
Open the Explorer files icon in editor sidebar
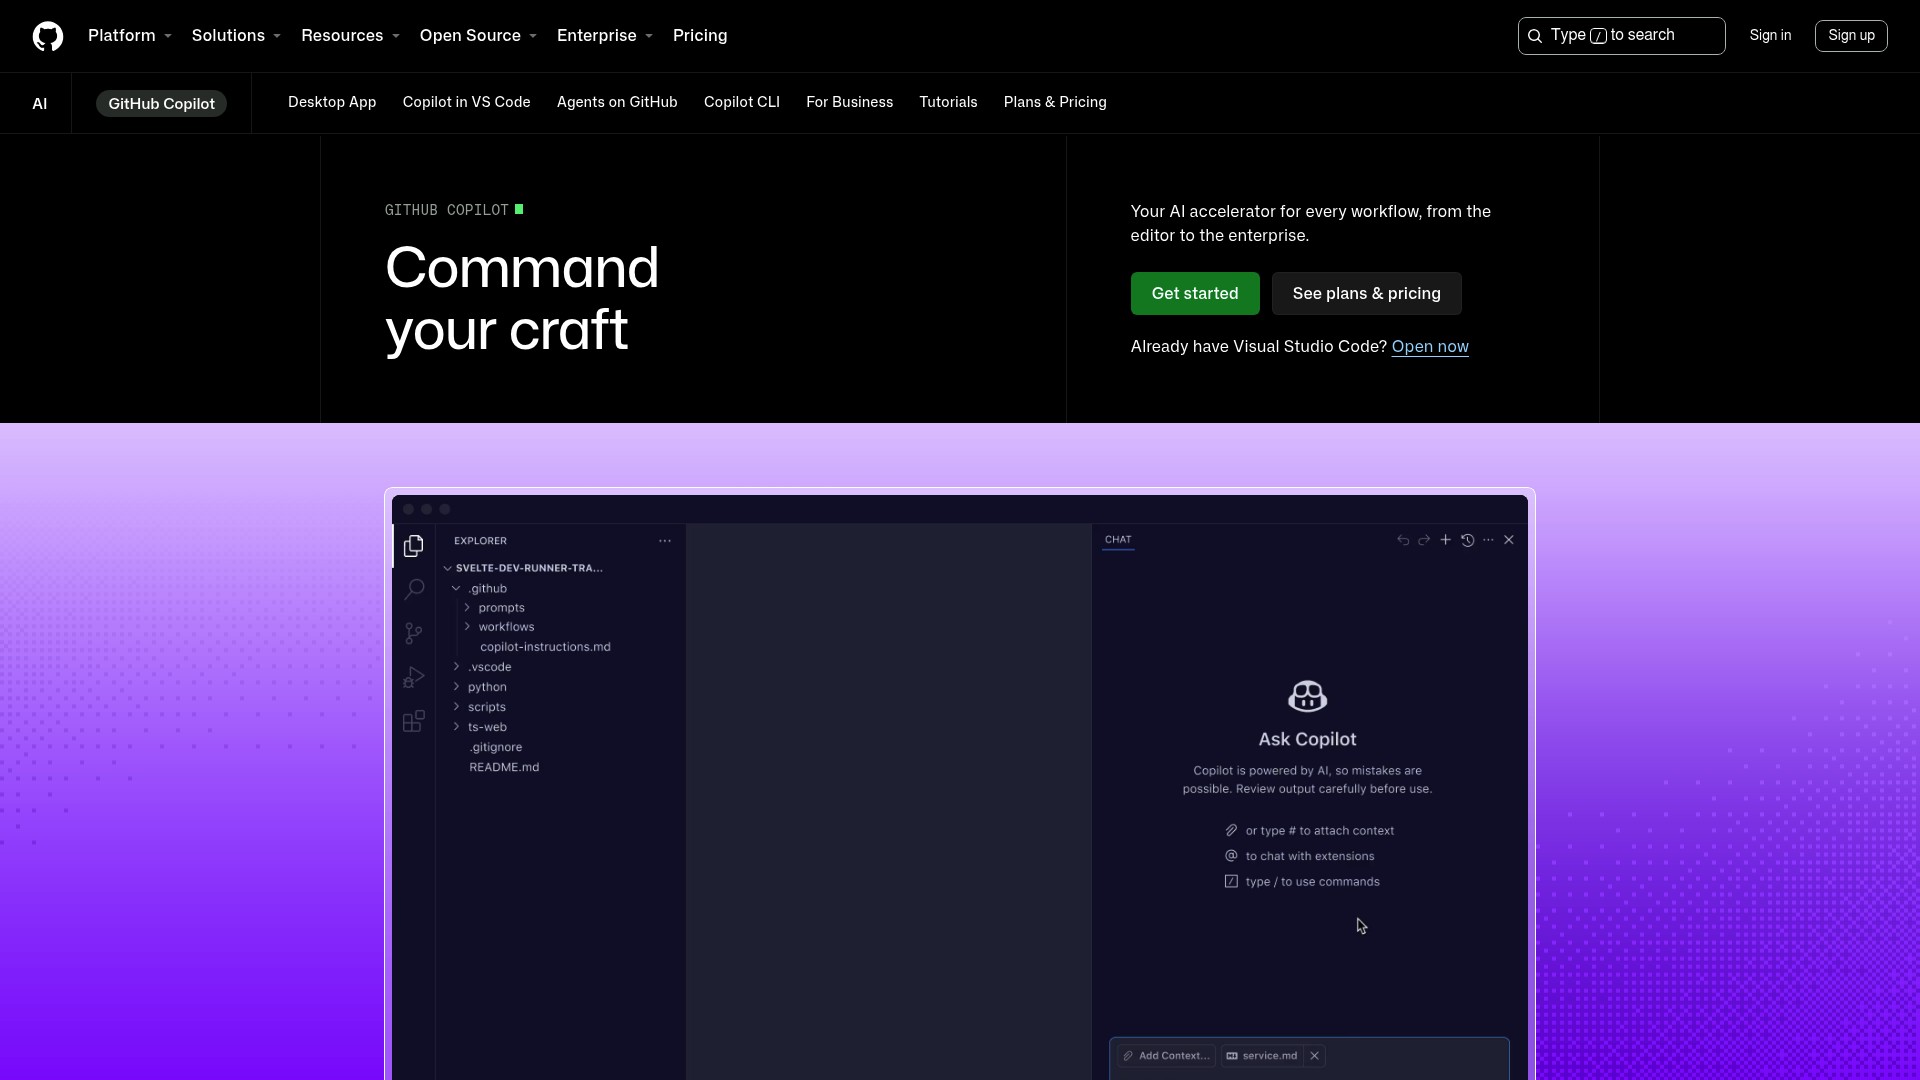414,546
